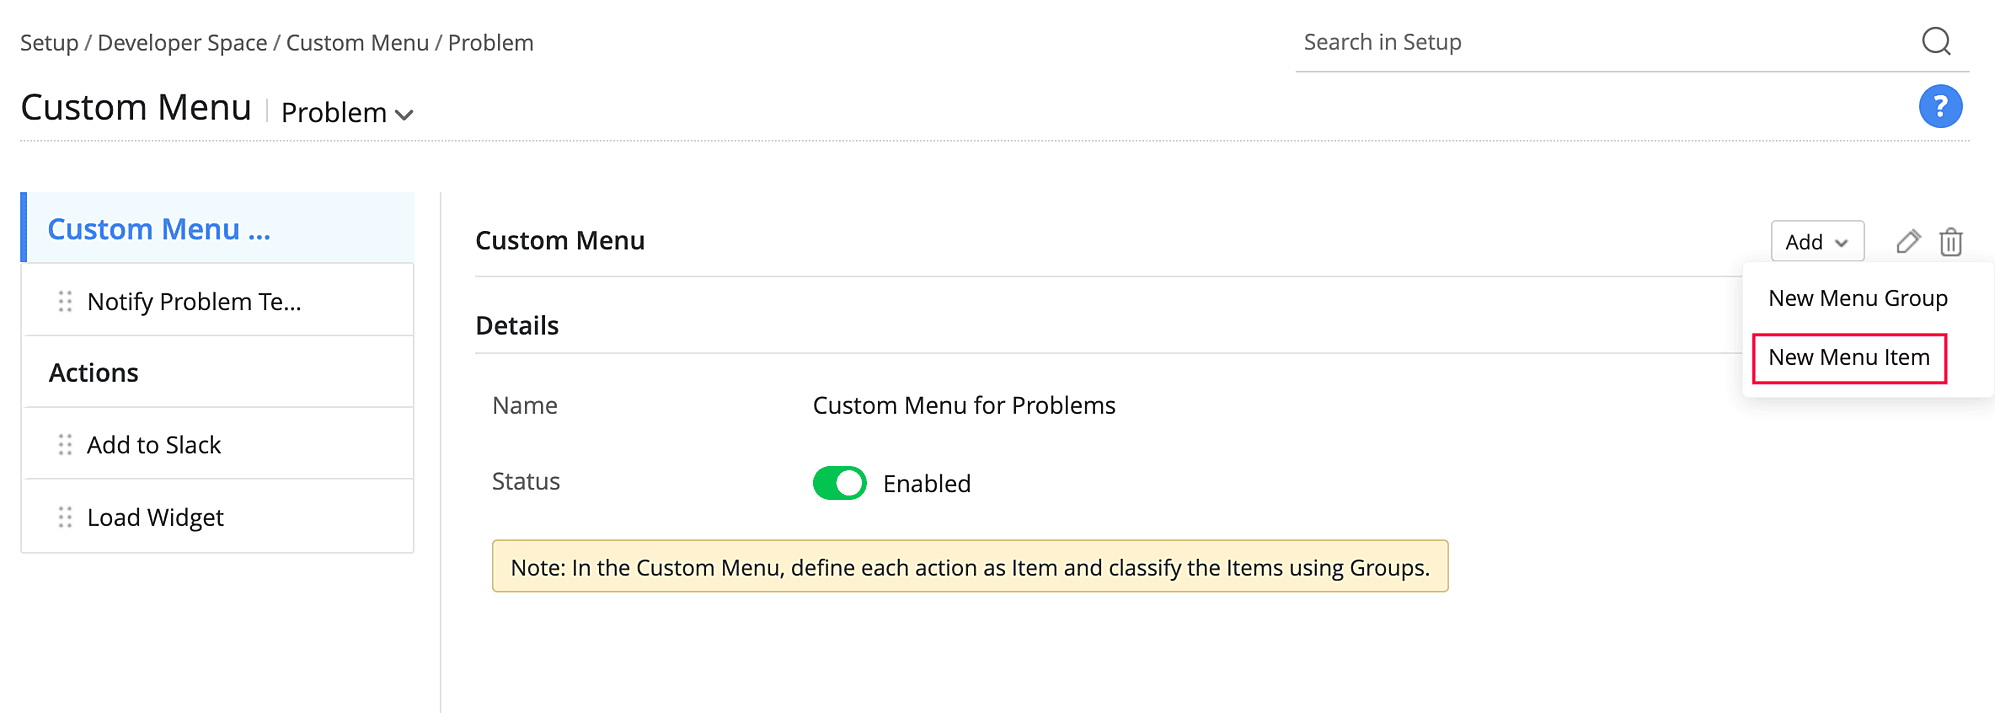Click drag handle beside Load Widget

pyautogui.click(x=65, y=517)
